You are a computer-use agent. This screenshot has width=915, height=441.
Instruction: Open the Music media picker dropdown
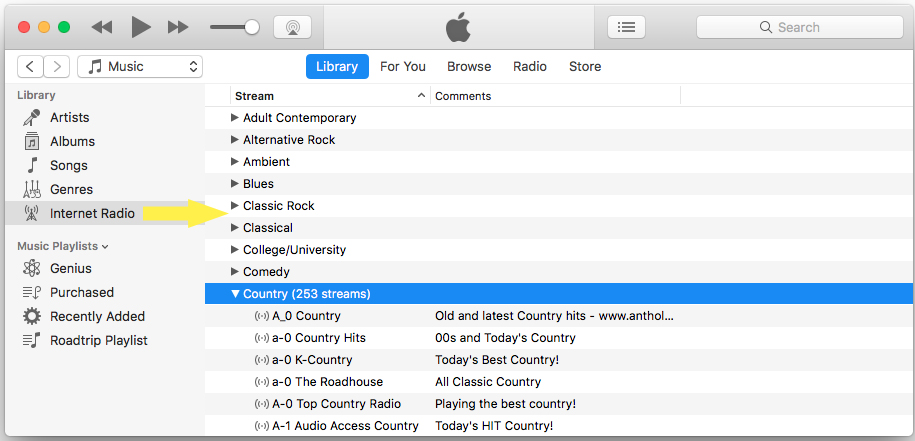click(x=140, y=66)
